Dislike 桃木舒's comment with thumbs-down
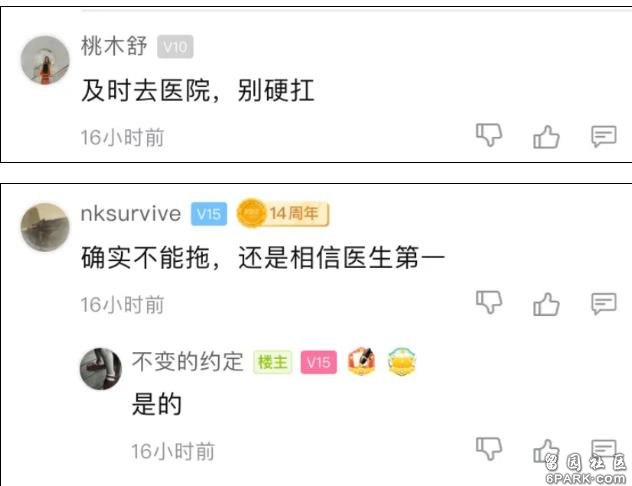Screen dimensions: 632x486 (489, 135)
